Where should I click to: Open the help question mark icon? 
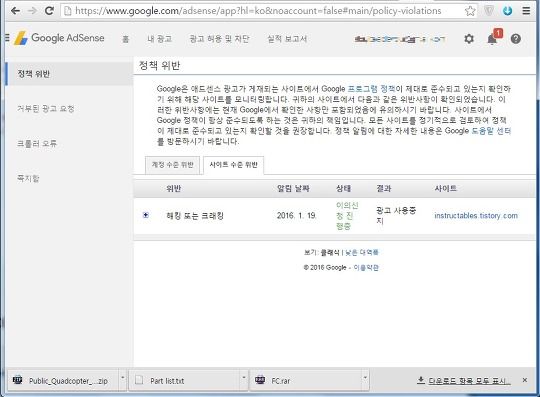tap(516, 39)
